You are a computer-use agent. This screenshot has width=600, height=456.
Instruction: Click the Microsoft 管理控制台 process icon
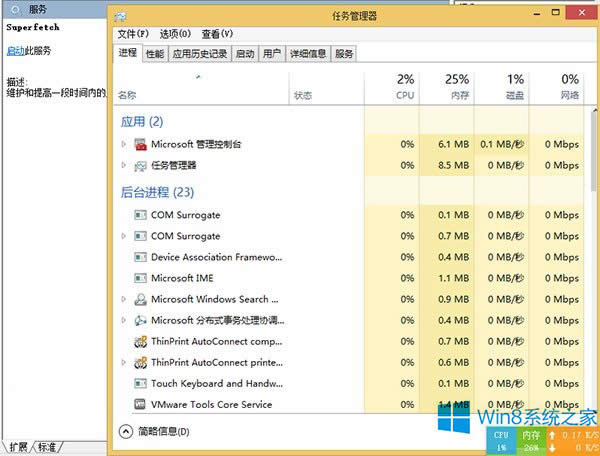(140, 144)
